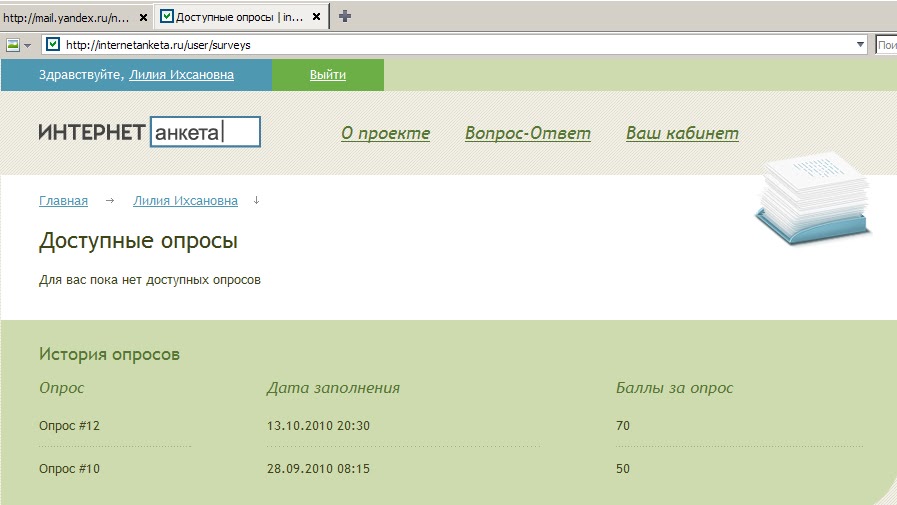The height and width of the screenshot is (505, 897).
Task: Open a new browser tab with plus icon
Action: tap(344, 16)
